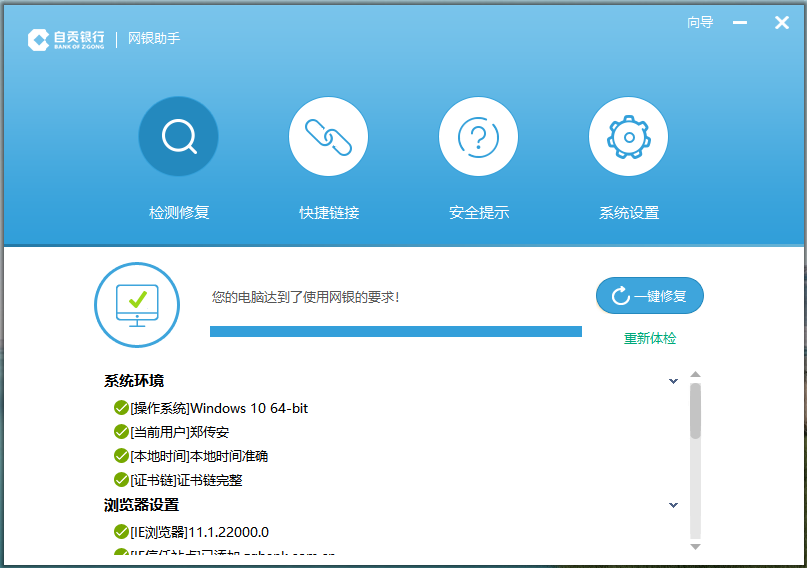Viewport: 807px width, 568px height.
Task: Click green check beside 操作系统 Windows 10
Action: tap(121, 408)
